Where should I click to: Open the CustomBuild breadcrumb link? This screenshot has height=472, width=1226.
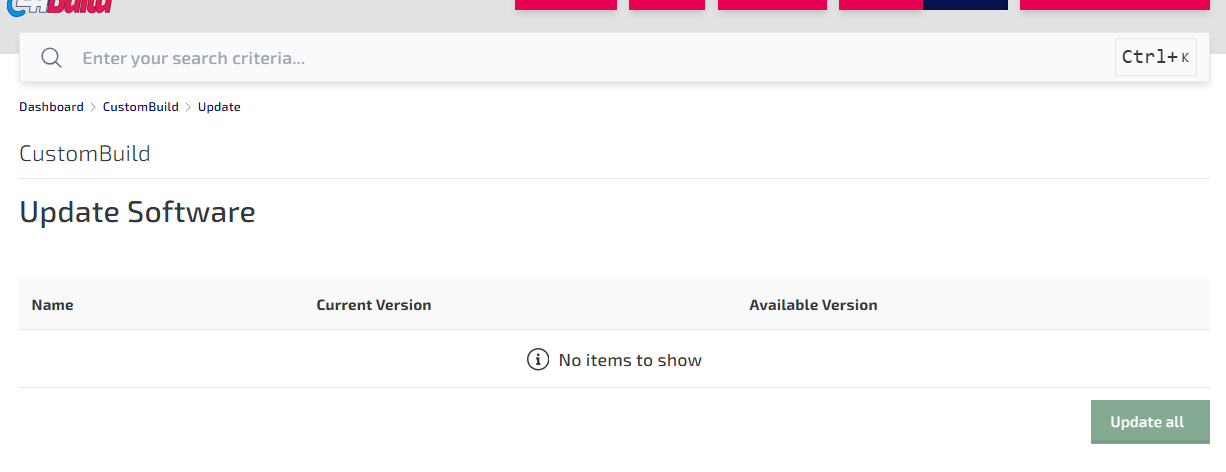click(x=140, y=107)
